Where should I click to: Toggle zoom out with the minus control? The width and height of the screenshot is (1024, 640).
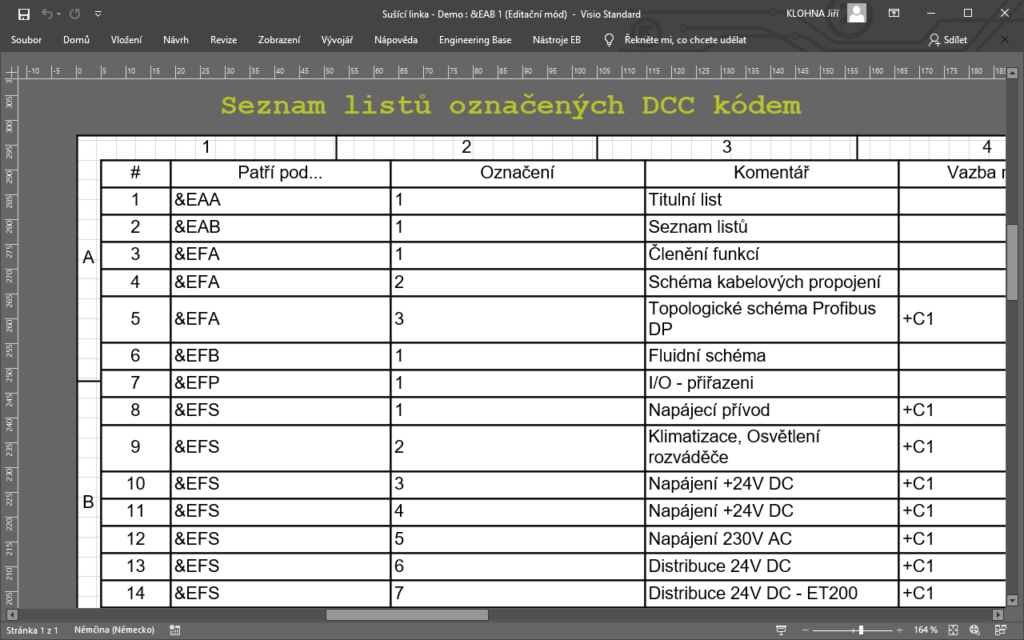pyautogui.click(x=804, y=629)
